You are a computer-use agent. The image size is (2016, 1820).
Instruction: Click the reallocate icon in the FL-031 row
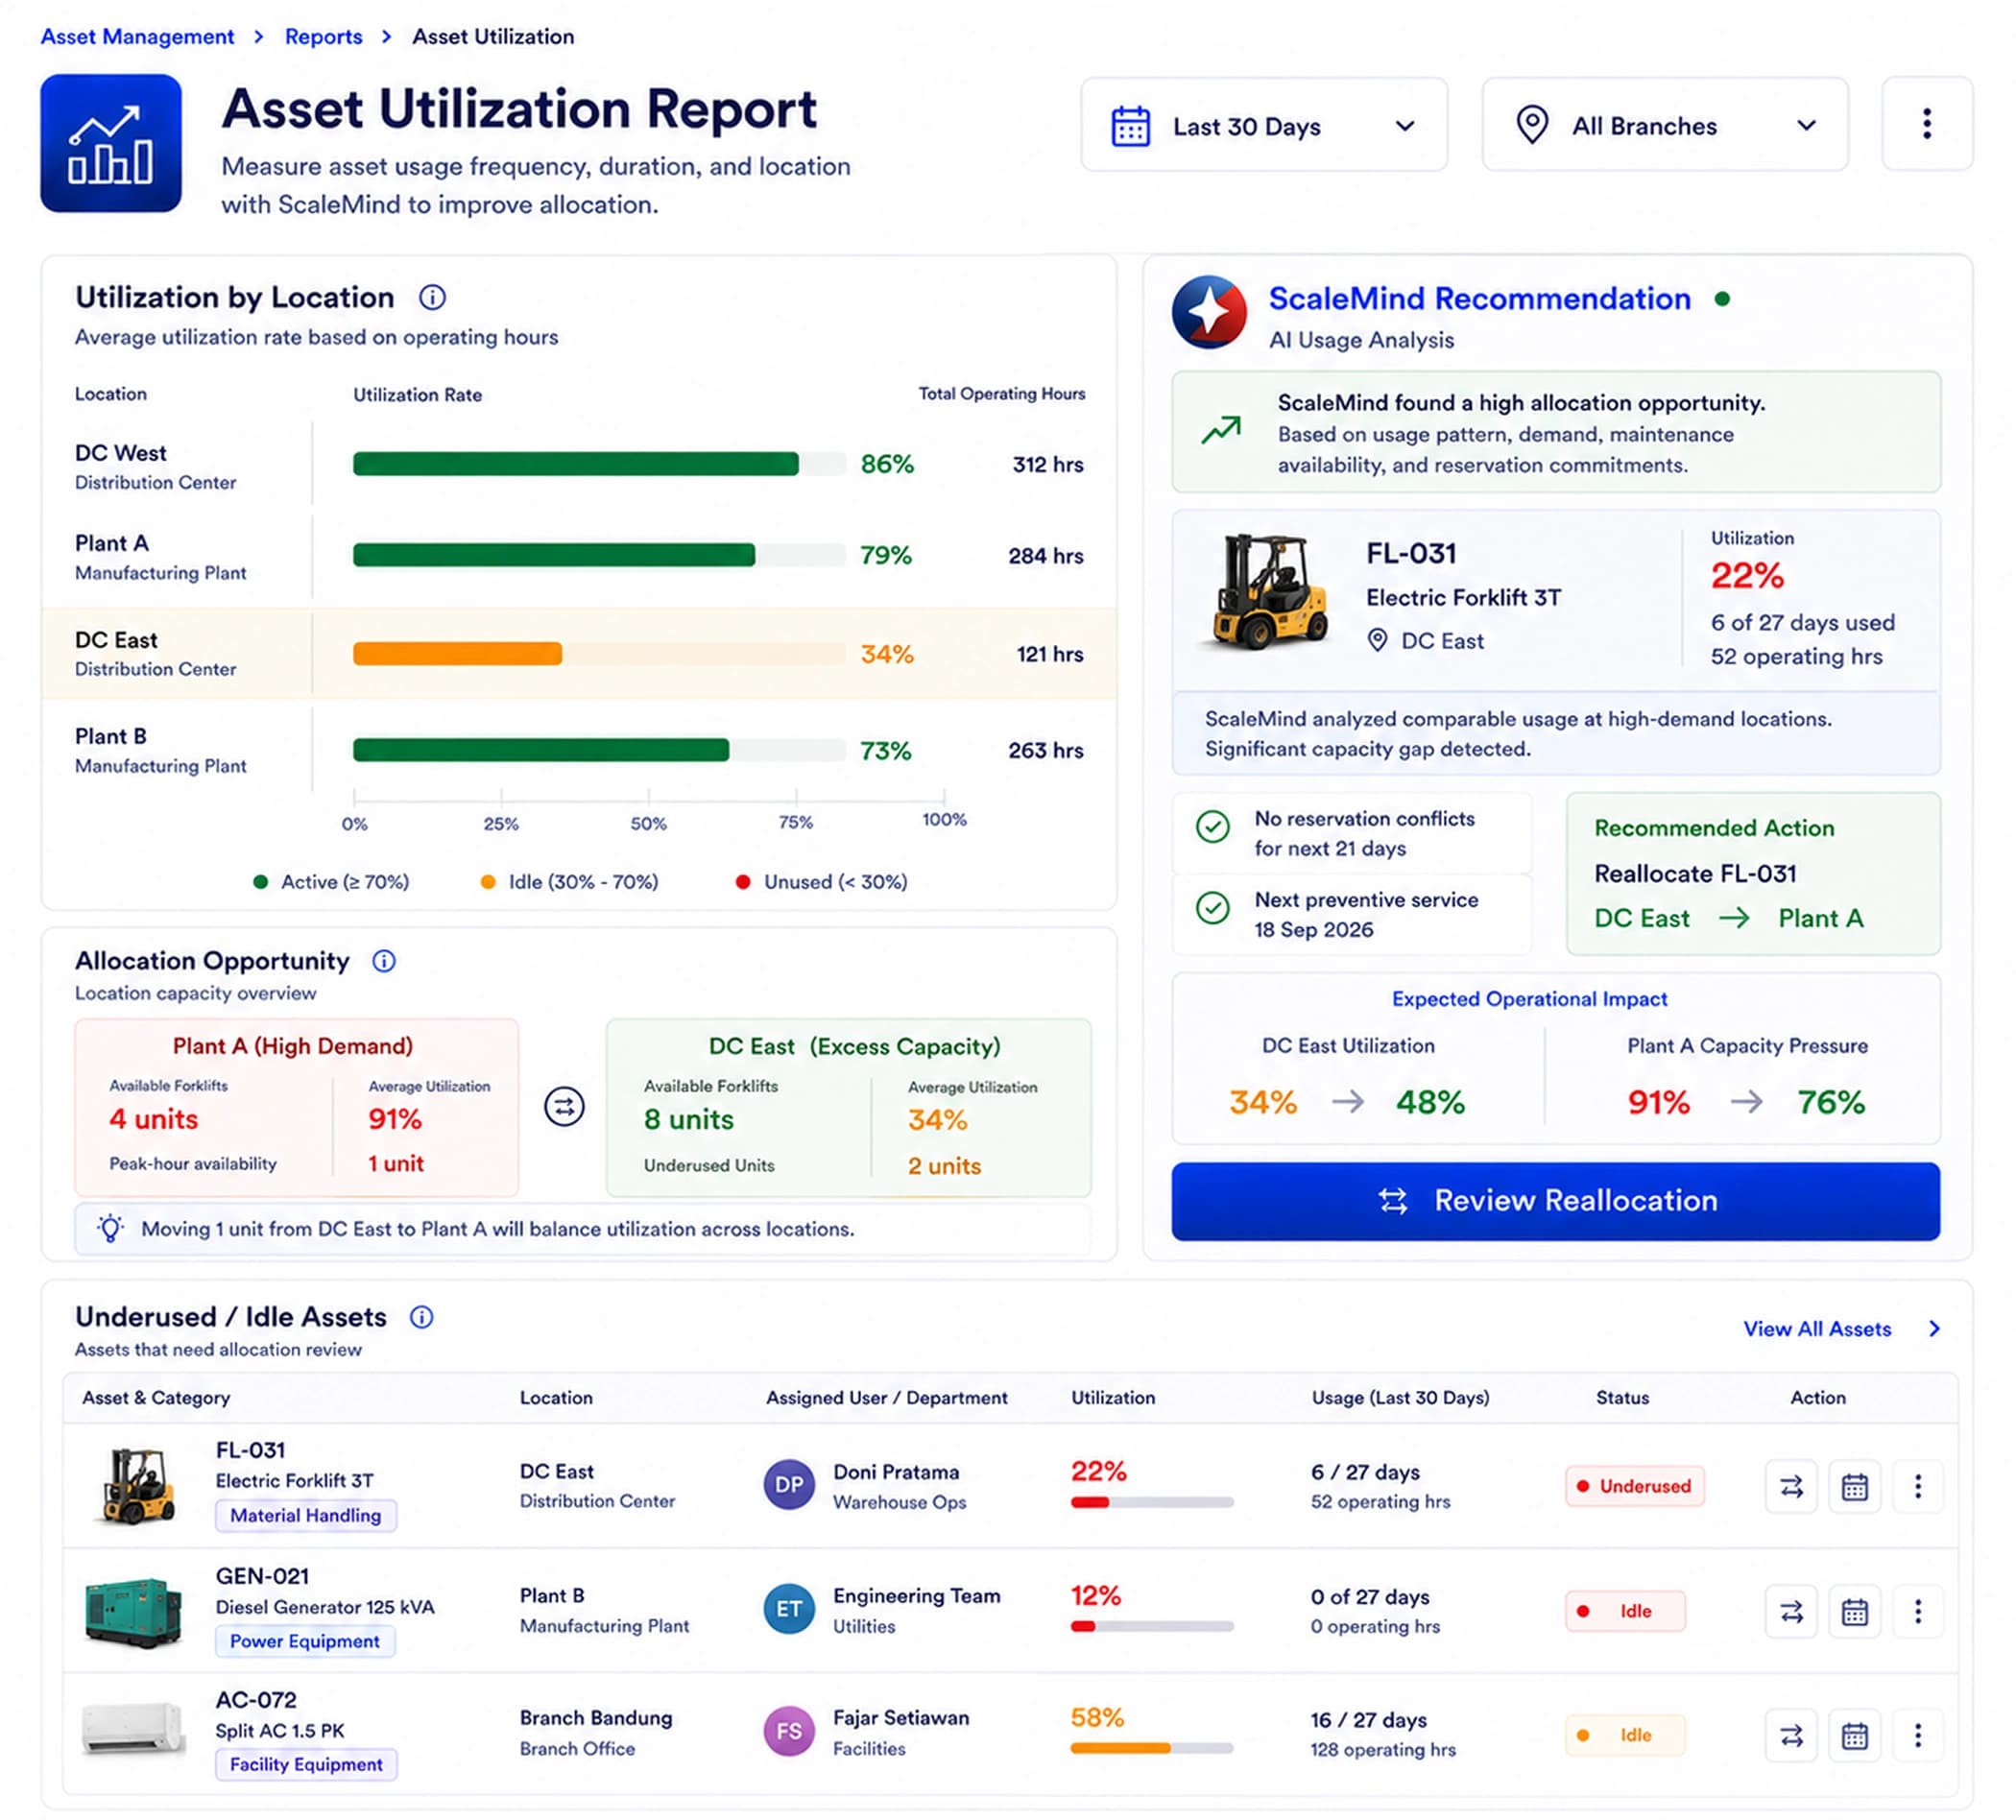1791,1487
